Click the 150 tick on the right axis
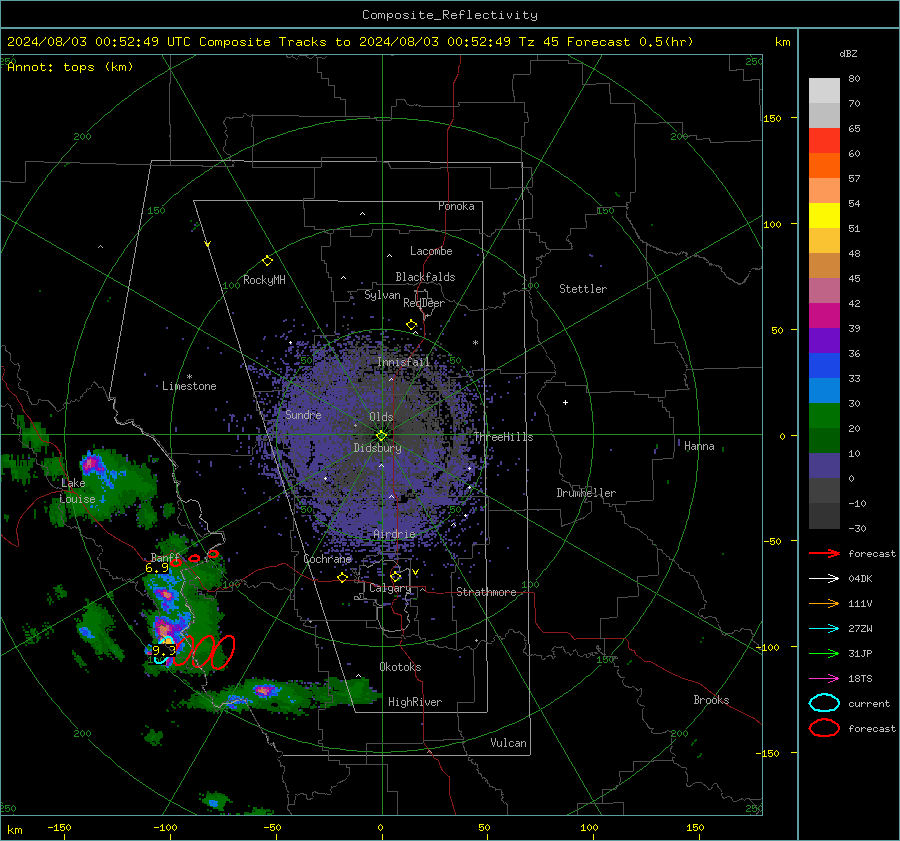 click(x=773, y=118)
